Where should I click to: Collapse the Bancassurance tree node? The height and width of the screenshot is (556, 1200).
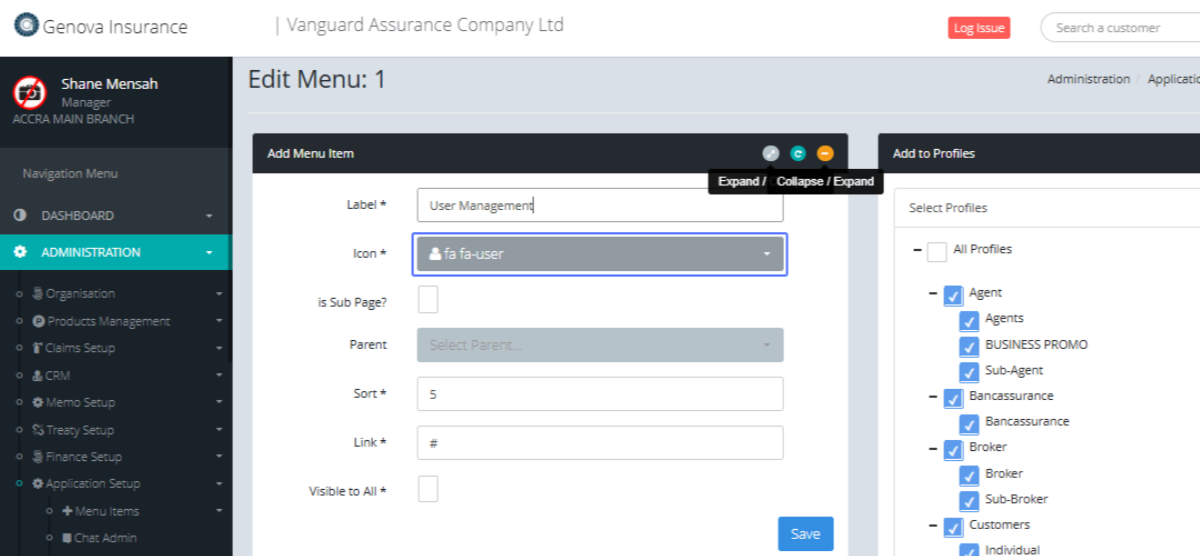(933, 397)
